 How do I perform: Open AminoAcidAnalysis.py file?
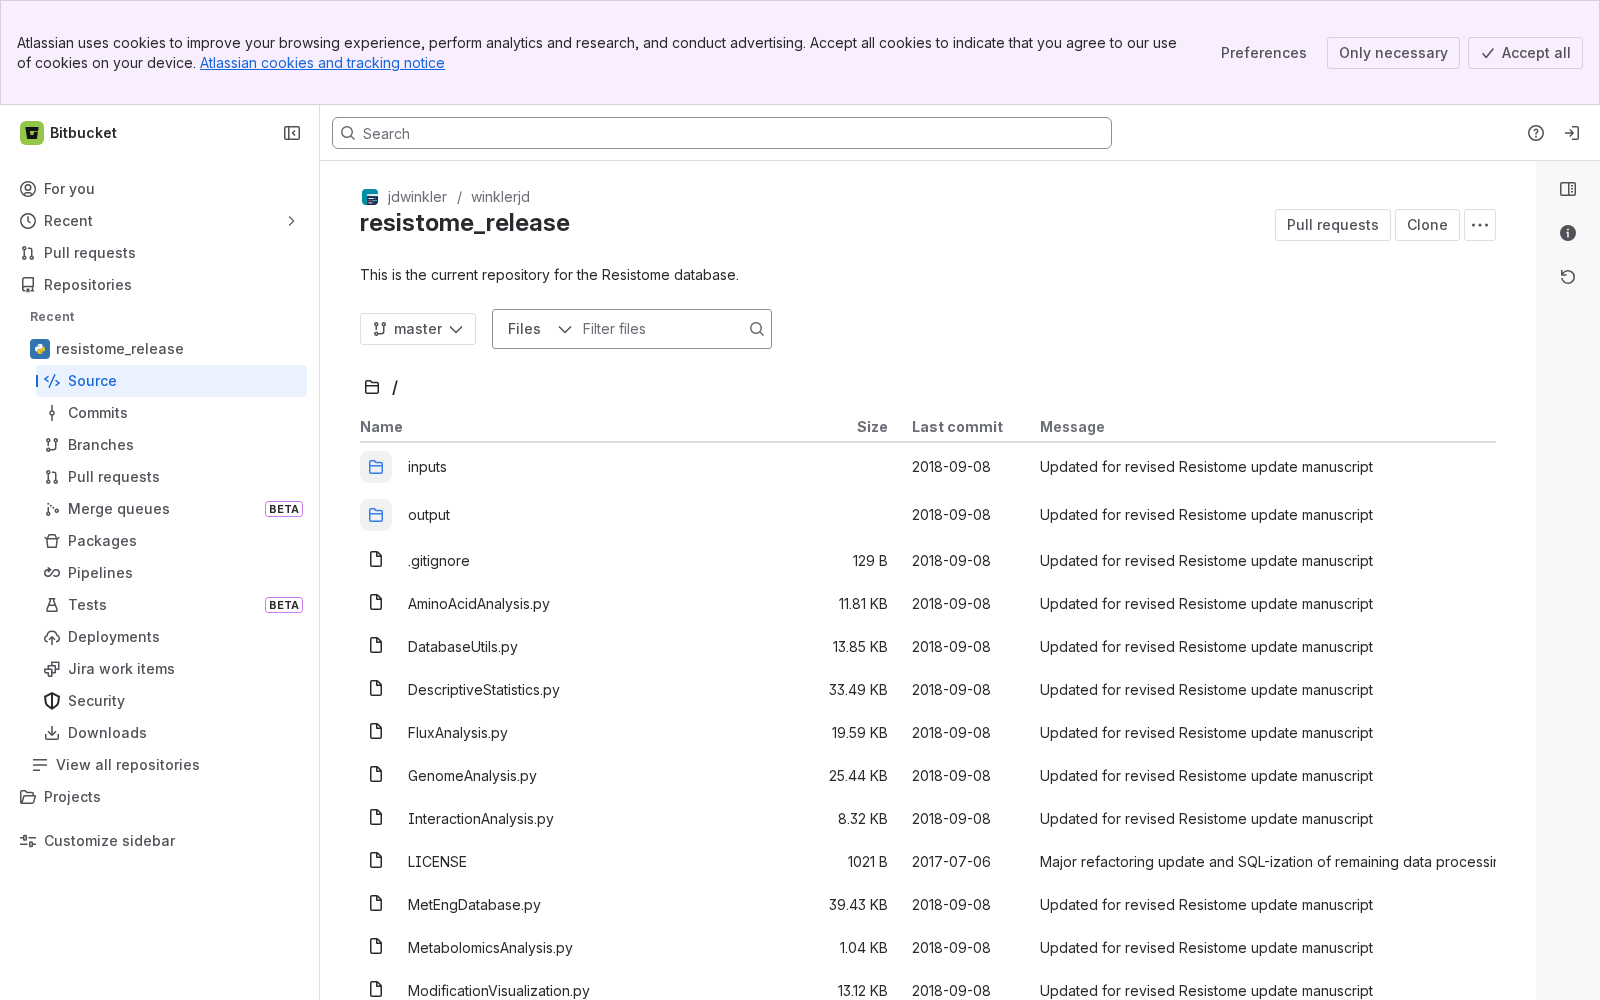(478, 604)
